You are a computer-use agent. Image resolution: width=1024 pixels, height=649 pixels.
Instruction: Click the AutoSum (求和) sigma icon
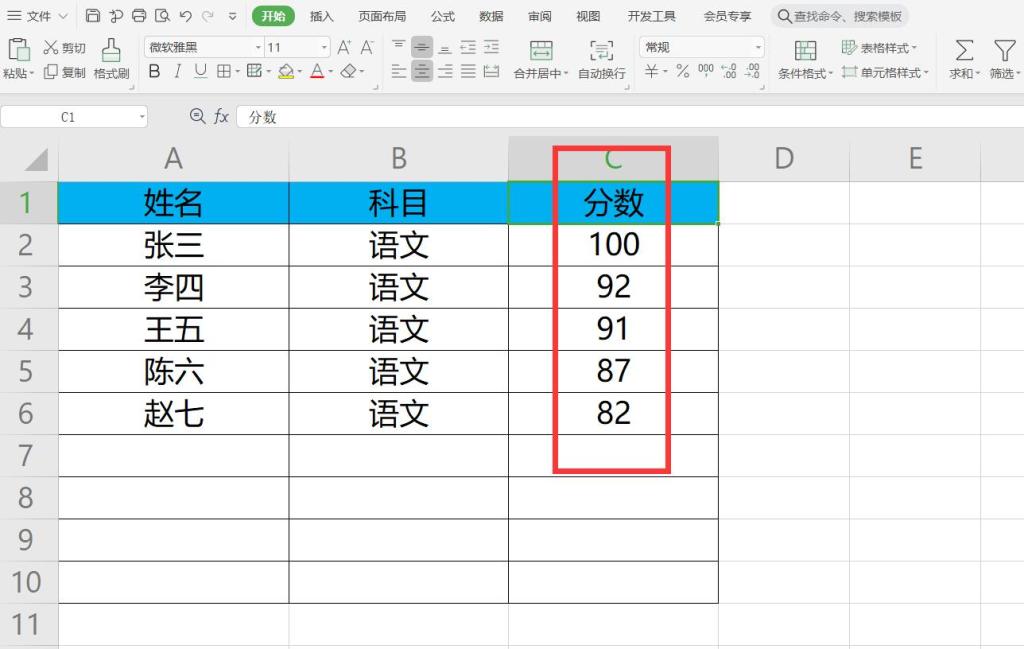point(964,50)
